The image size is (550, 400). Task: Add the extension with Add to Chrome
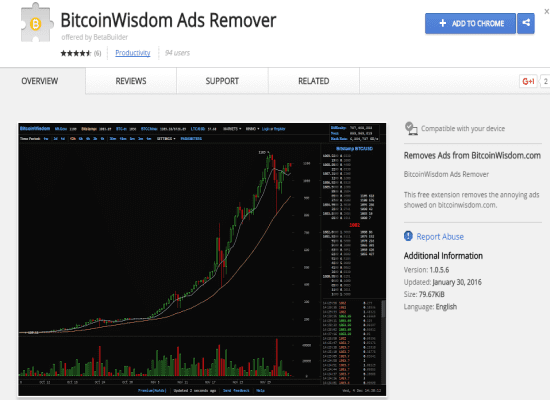coord(470,23)
